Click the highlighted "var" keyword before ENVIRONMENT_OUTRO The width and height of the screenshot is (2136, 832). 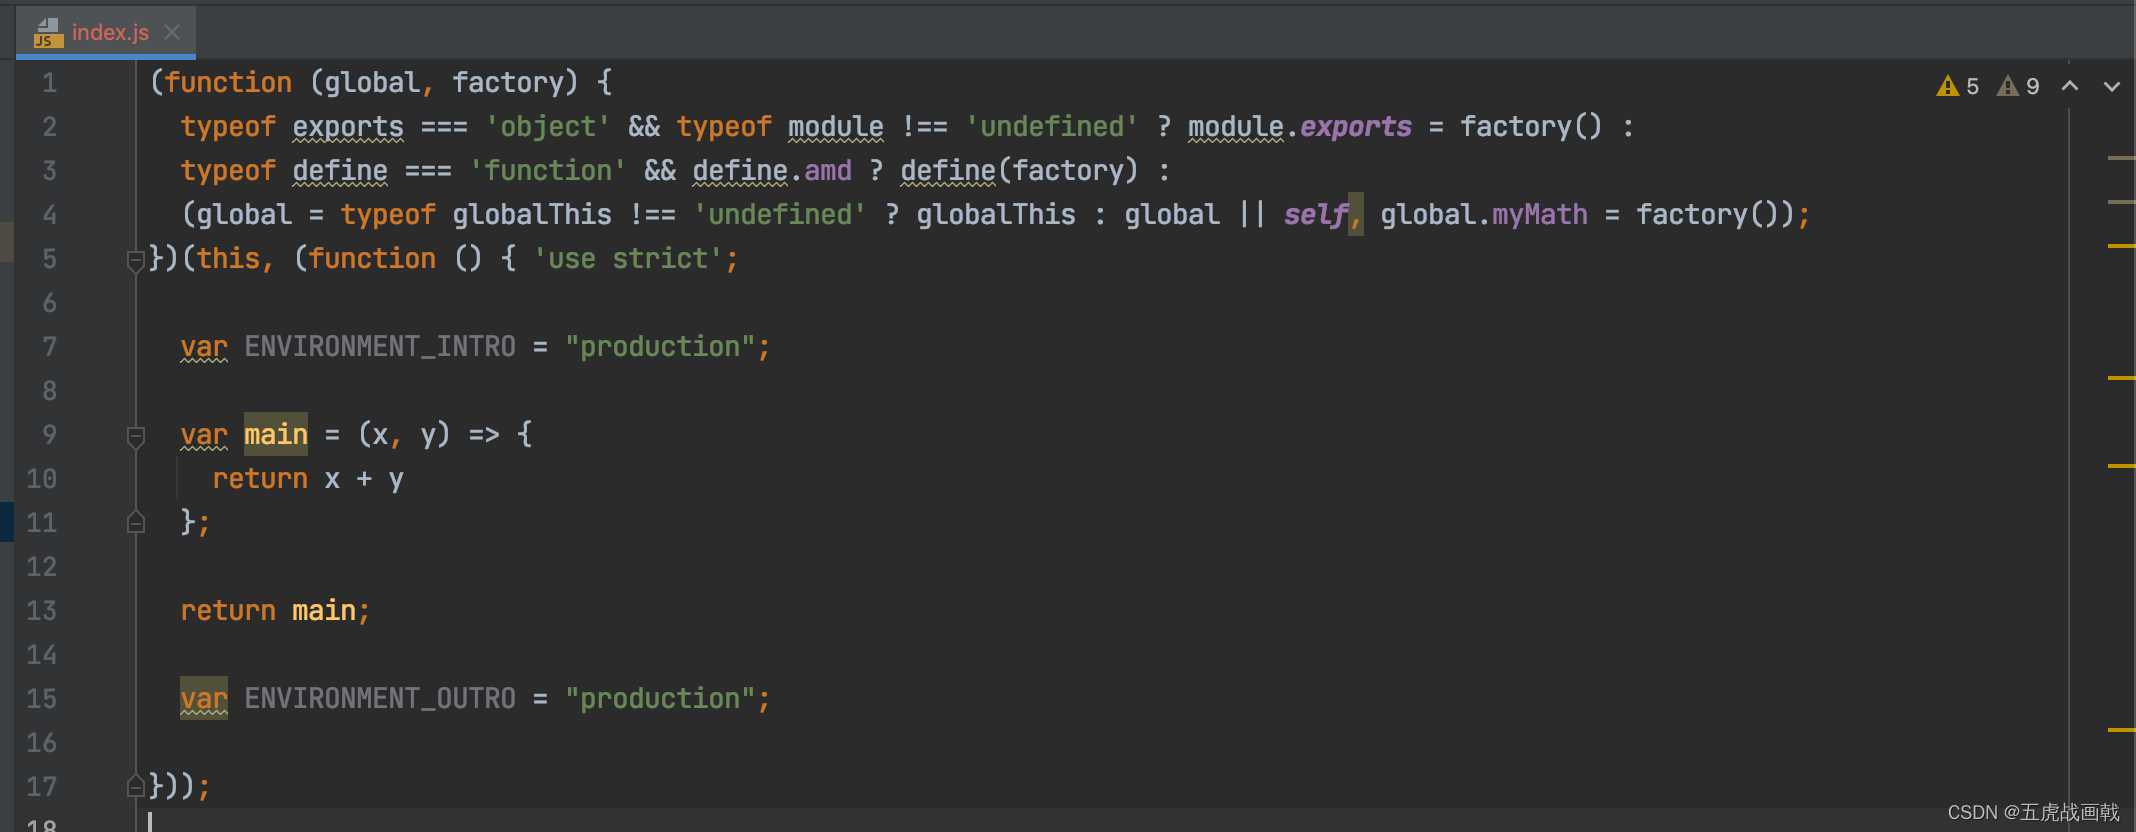(x=204, y=698)
